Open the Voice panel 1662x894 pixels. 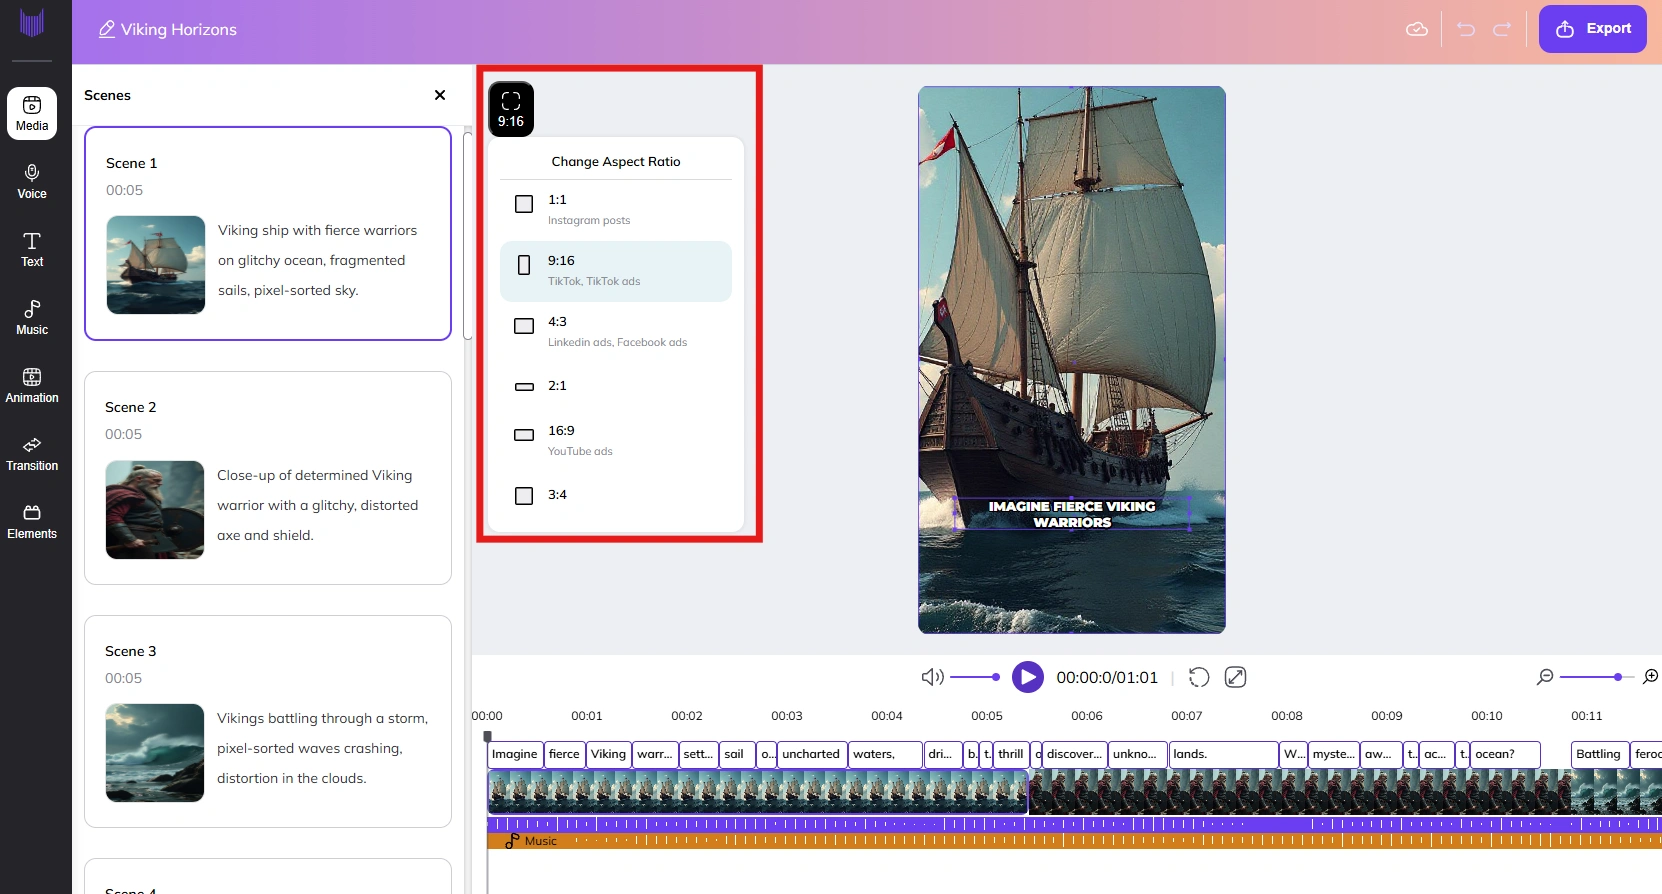(32, 182)
